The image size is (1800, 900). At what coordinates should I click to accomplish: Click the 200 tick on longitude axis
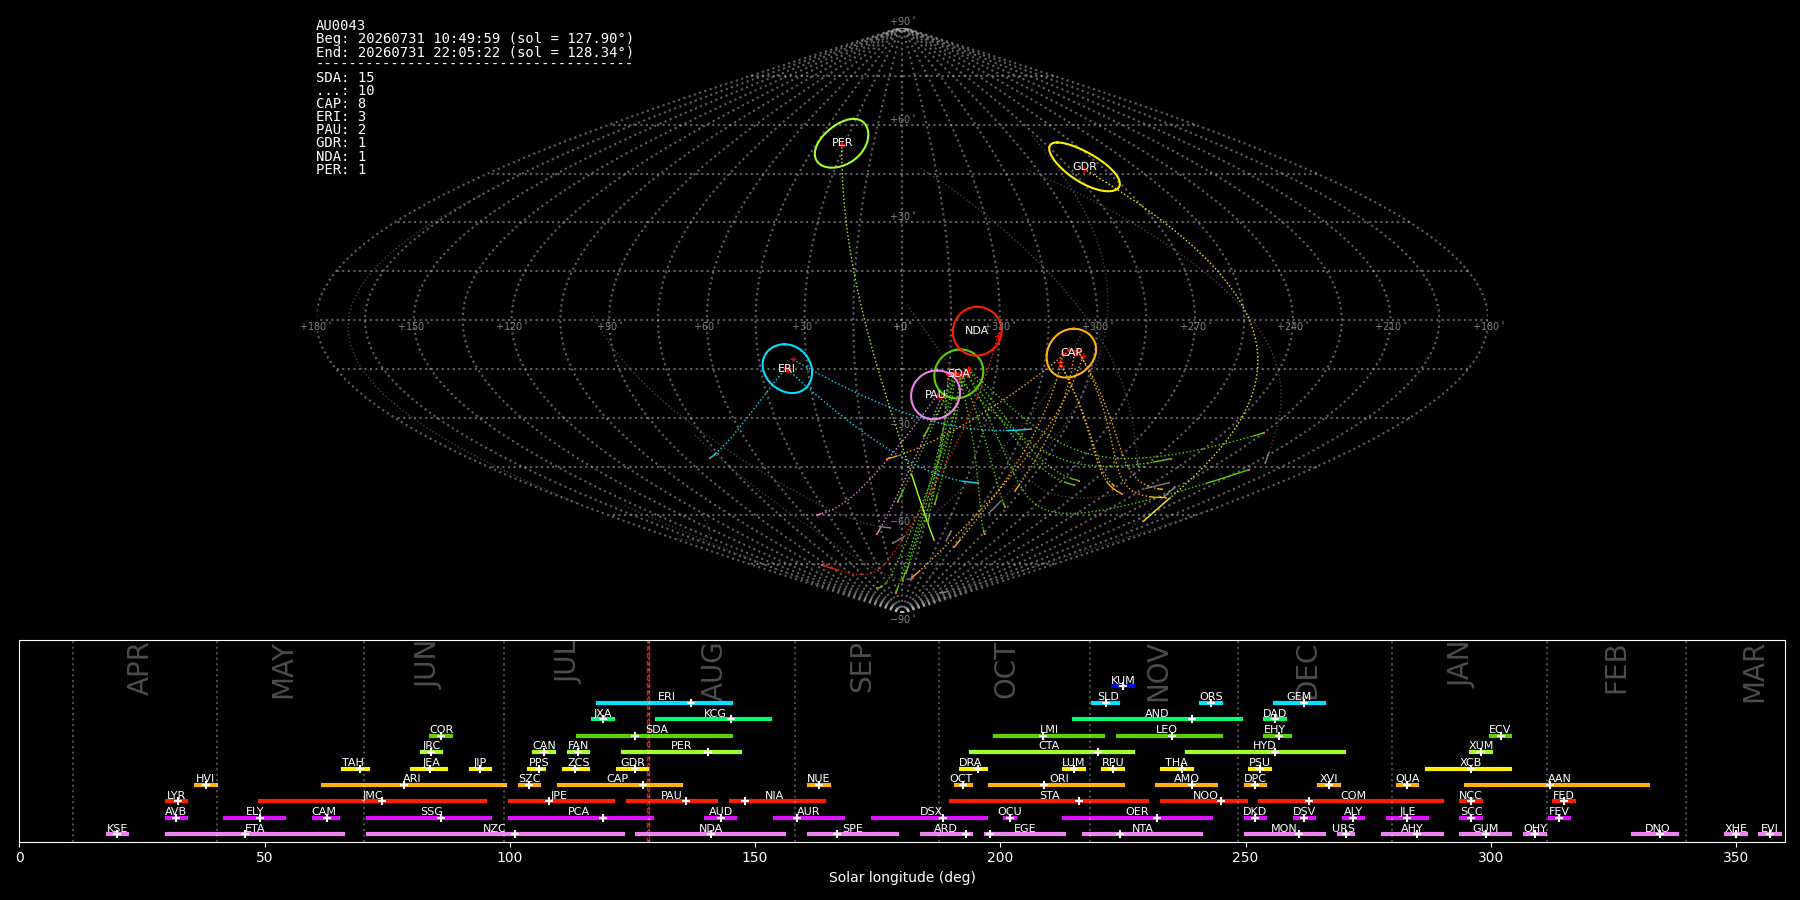[x=999, y=857]
